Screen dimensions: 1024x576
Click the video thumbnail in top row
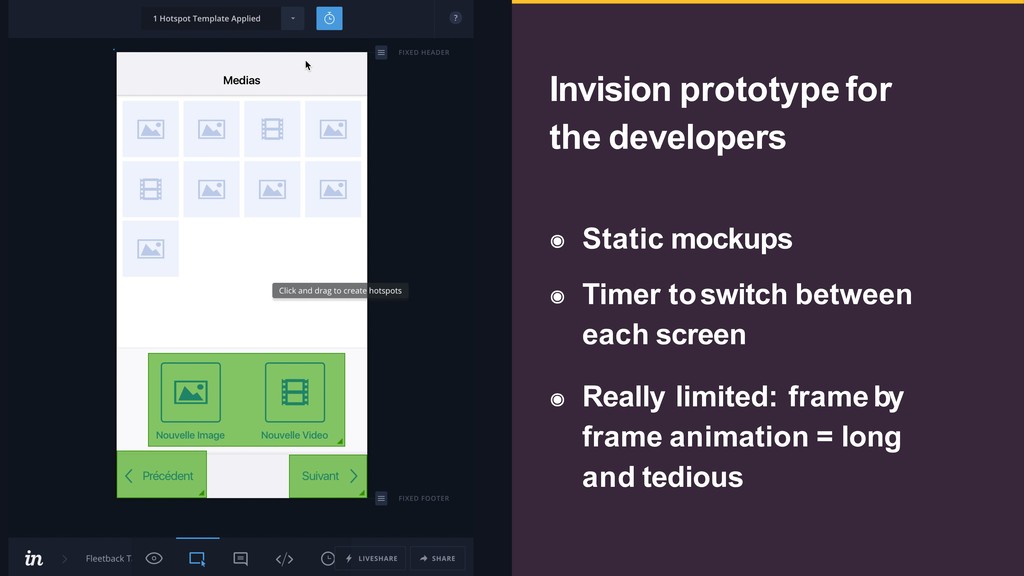(x=272, y=129)
